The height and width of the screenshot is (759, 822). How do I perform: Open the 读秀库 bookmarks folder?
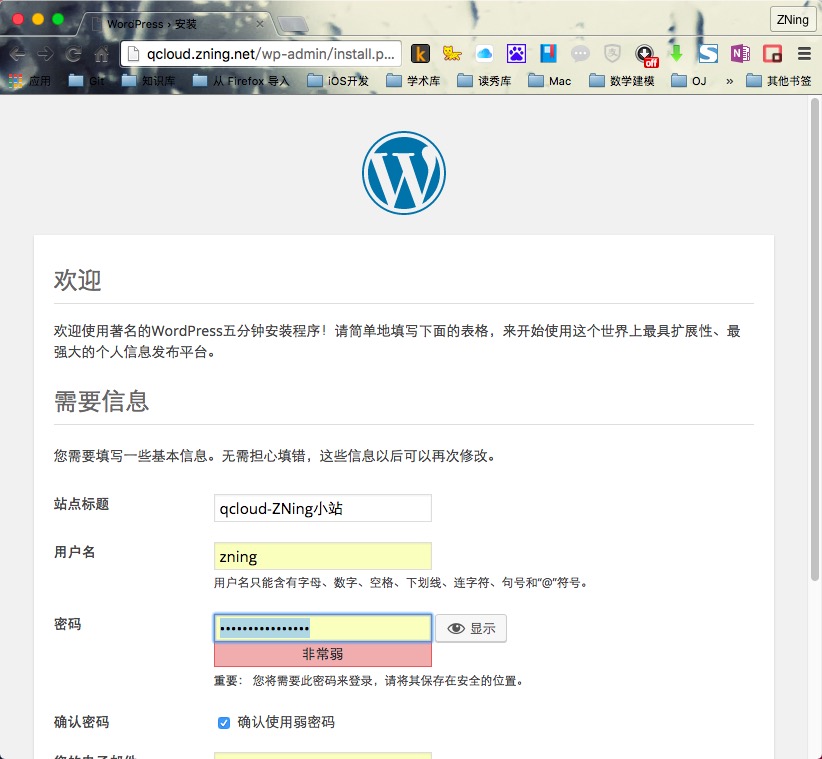tap(484, 81)
